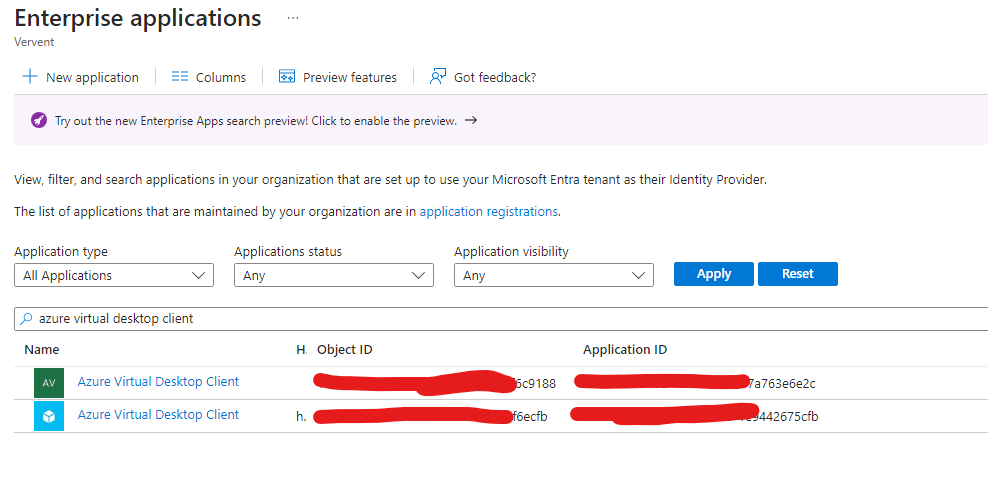Click the blue cube application icon
Screen dimensions: 988x497
pyautogui.click(x=49, y=416)
